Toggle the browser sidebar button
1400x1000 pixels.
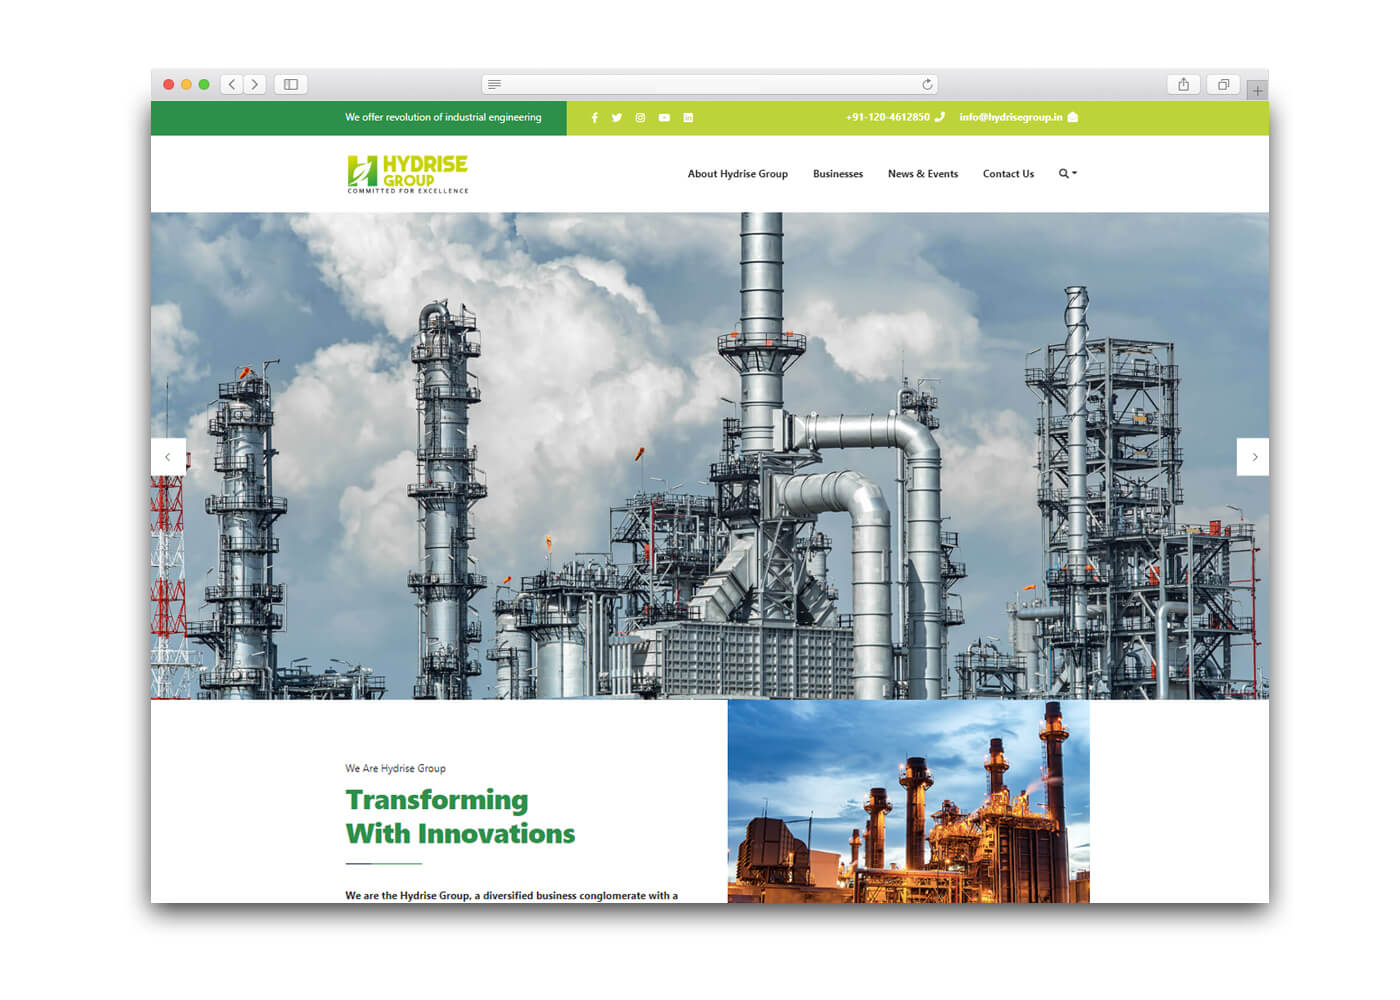click(291, 85)
